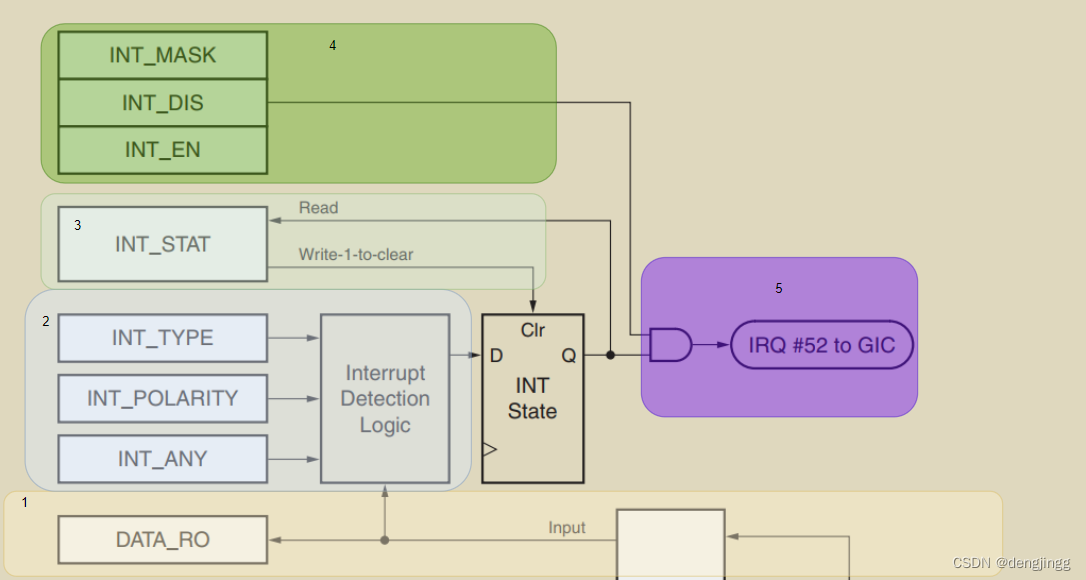1086x580 pixels.
Task: Click the connection dot at Q output
Action: (610, 354)
